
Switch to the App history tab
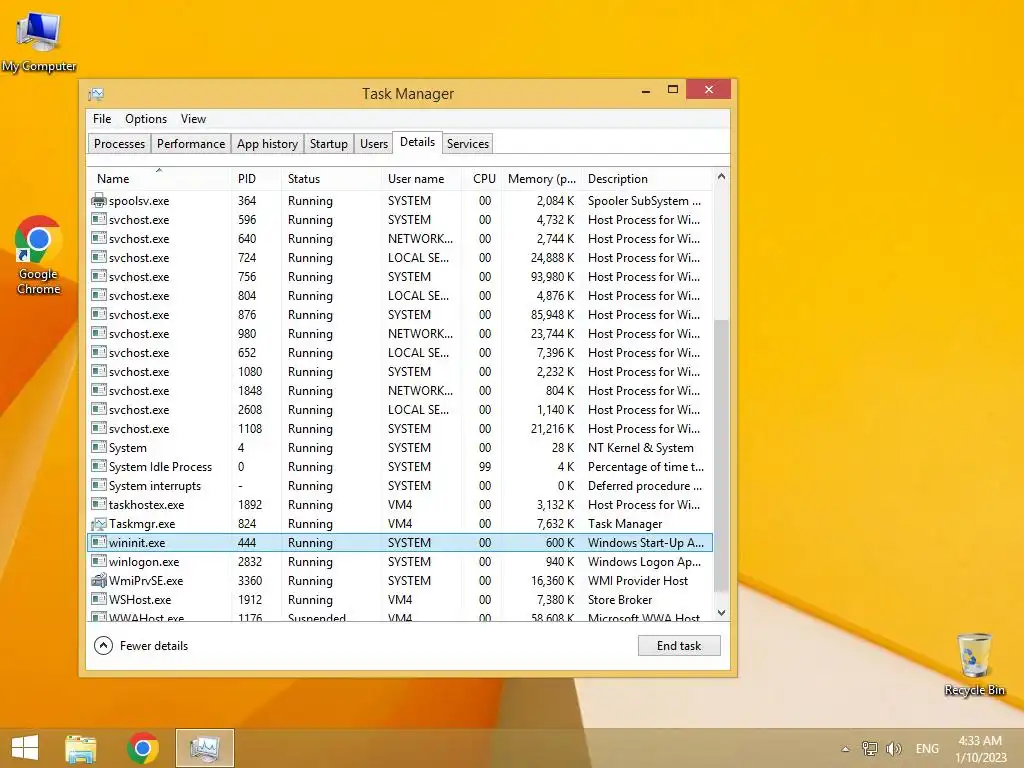point(267,144)
